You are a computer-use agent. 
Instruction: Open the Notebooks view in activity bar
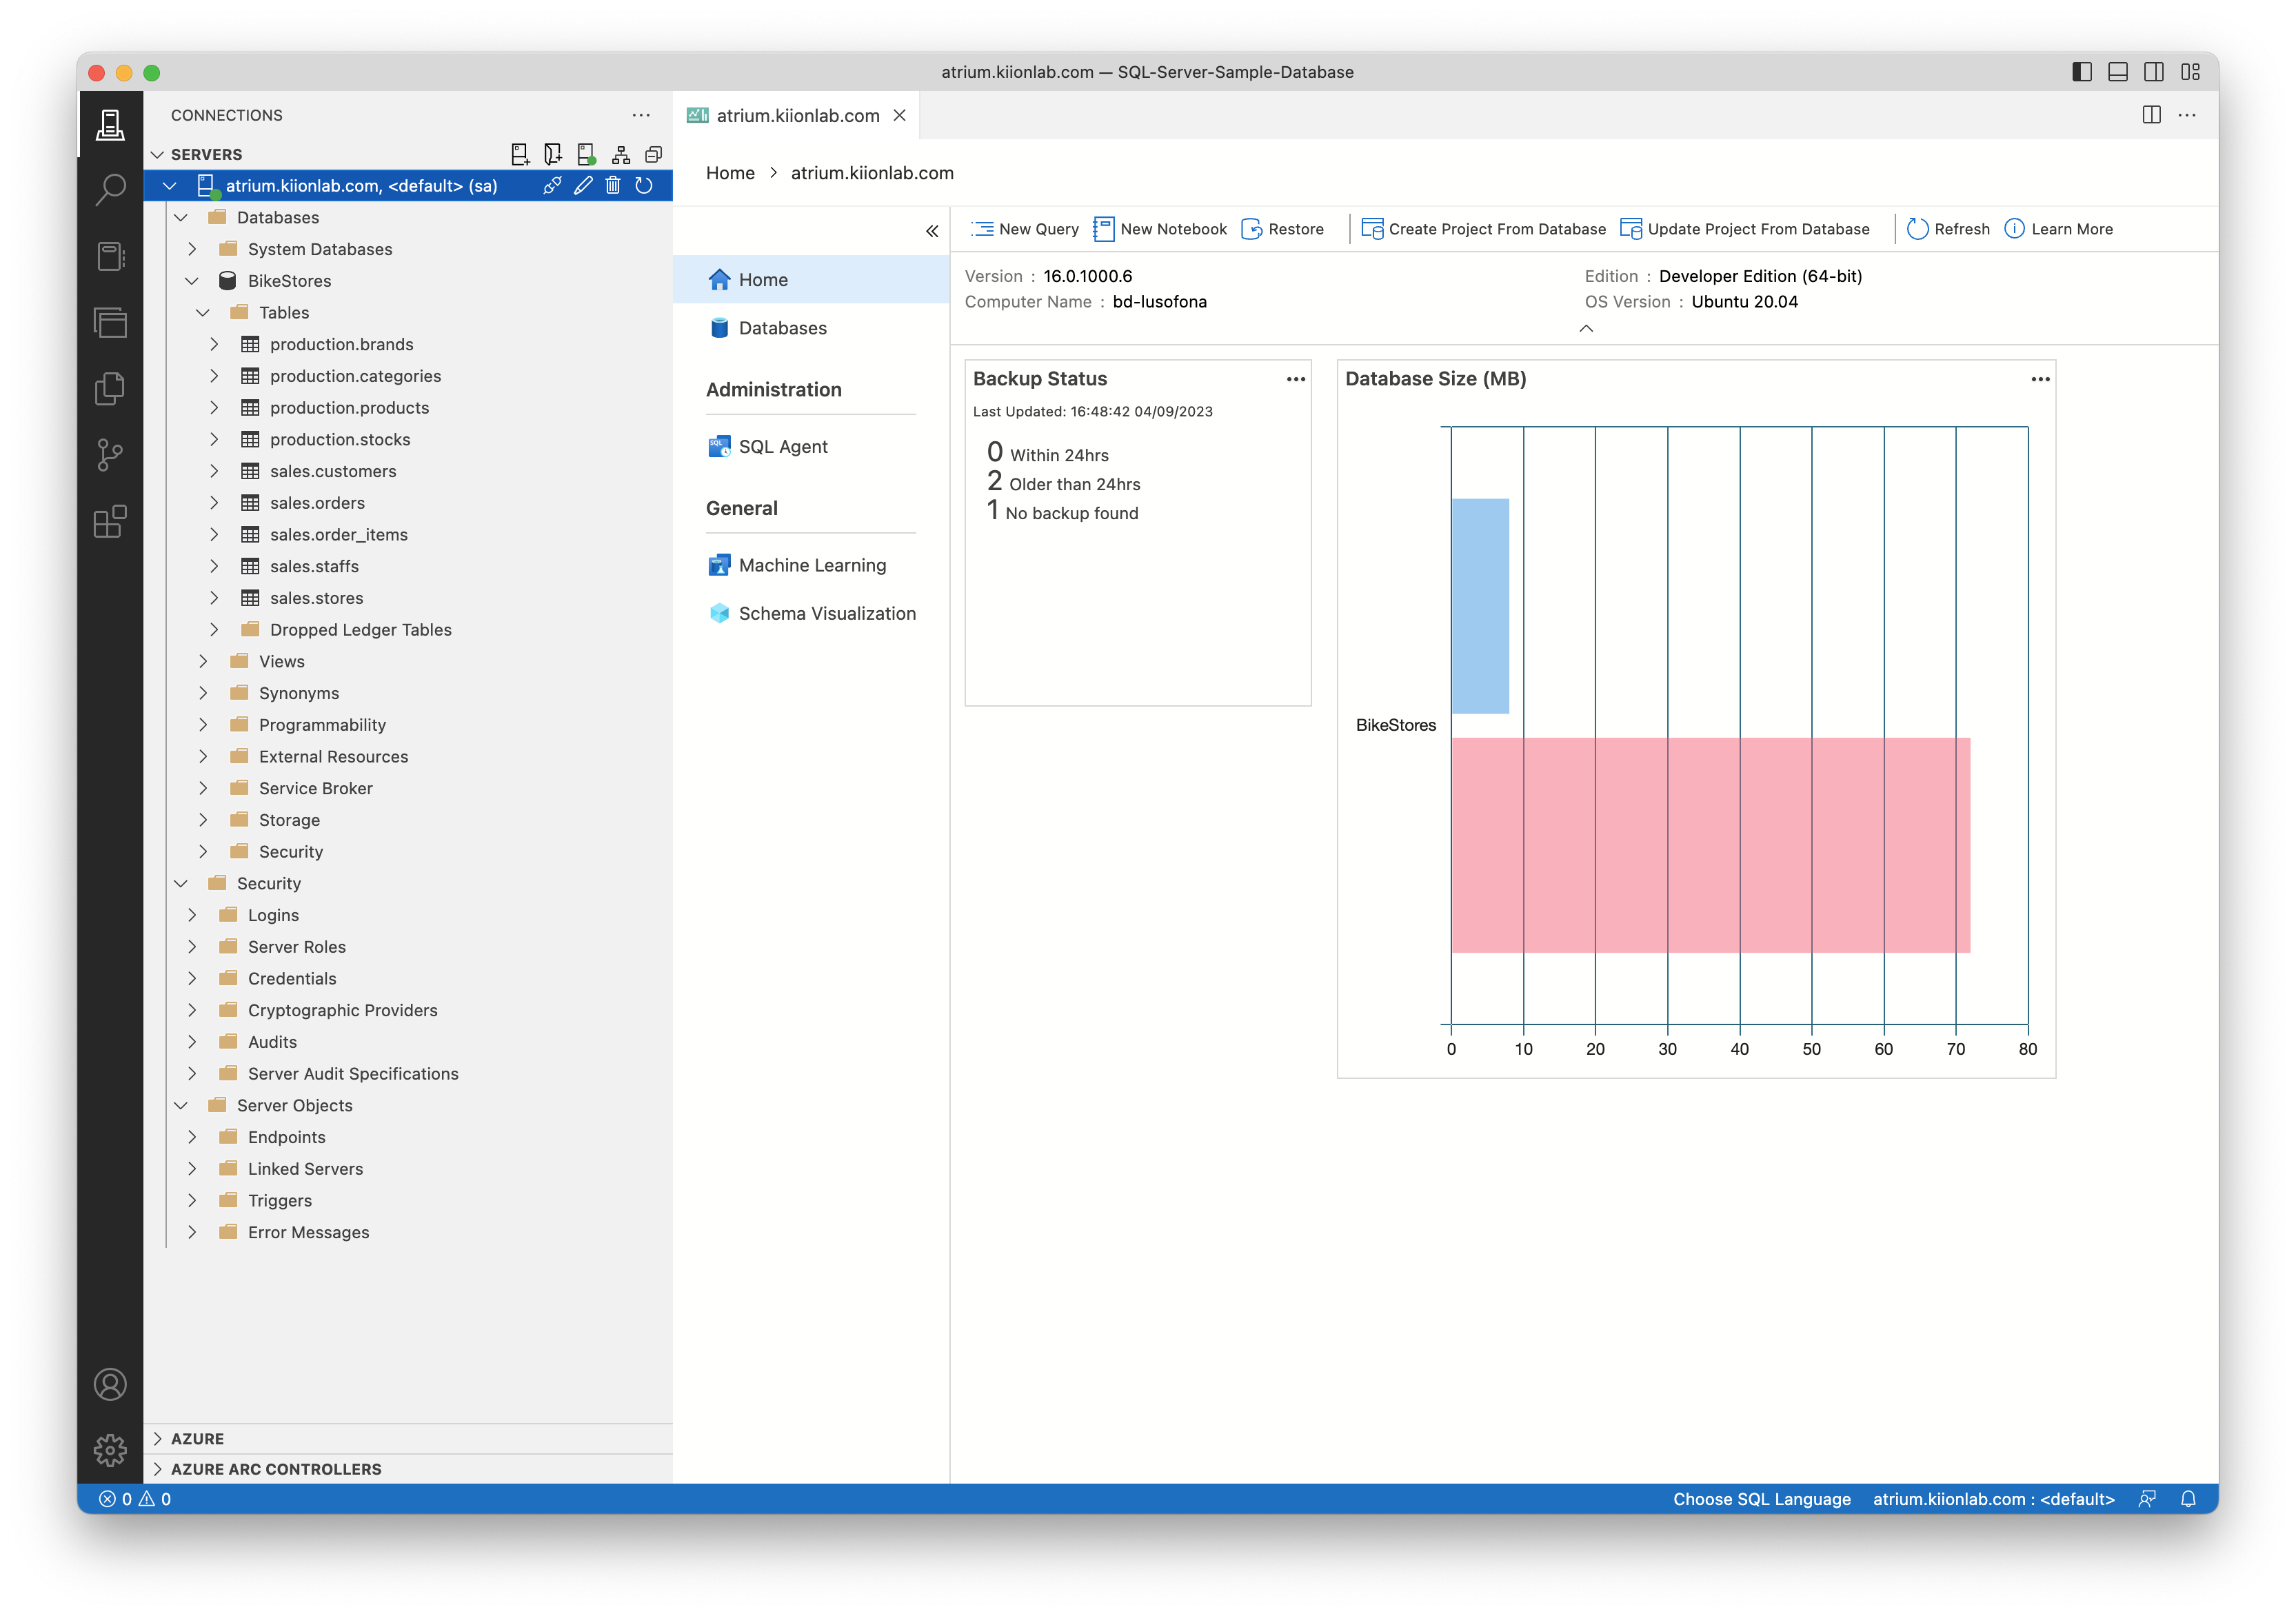[x=110, y=256]
